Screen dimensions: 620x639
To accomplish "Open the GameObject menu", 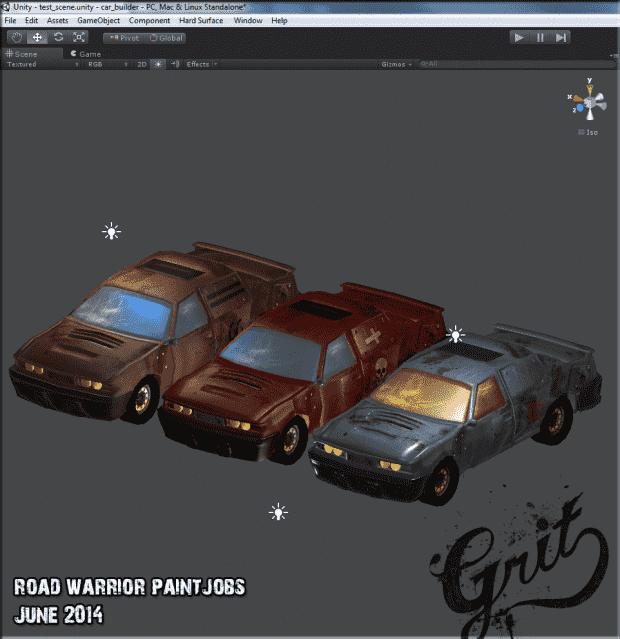I will click(98, 20).
